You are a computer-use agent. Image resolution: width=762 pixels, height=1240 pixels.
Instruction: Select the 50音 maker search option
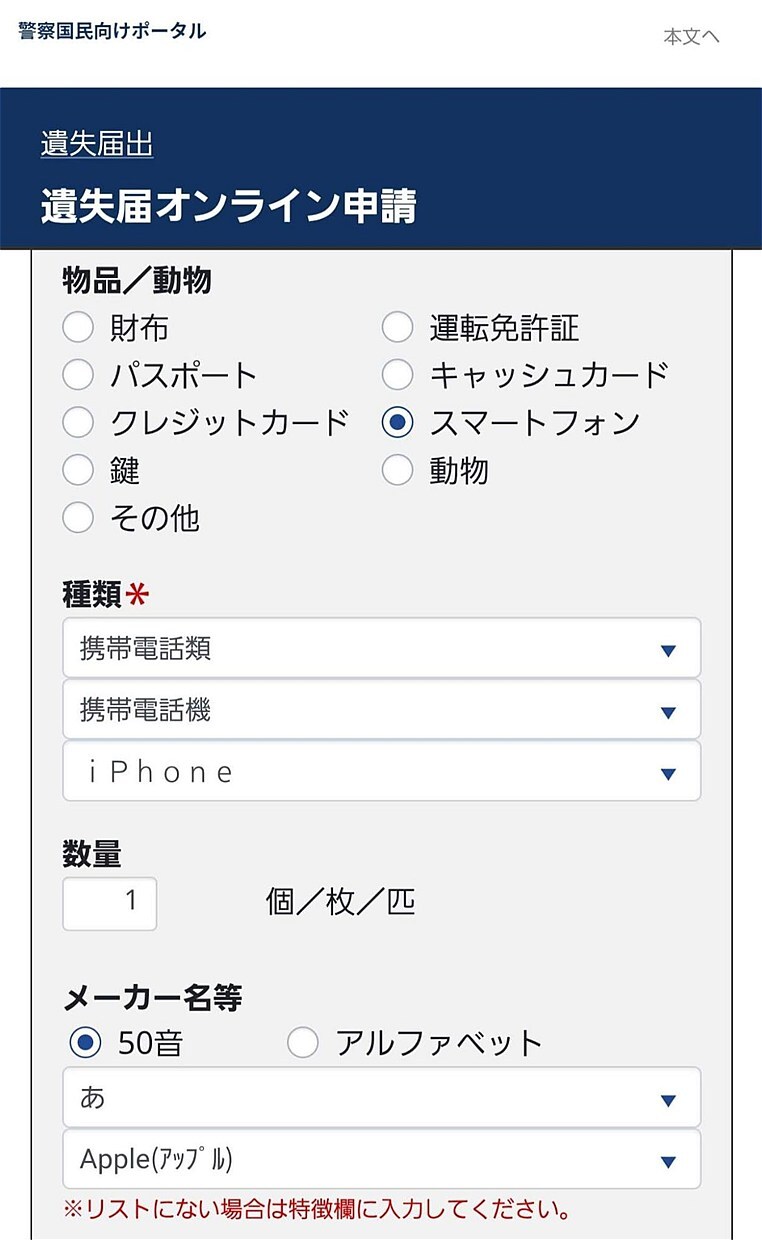(86, 1043)
